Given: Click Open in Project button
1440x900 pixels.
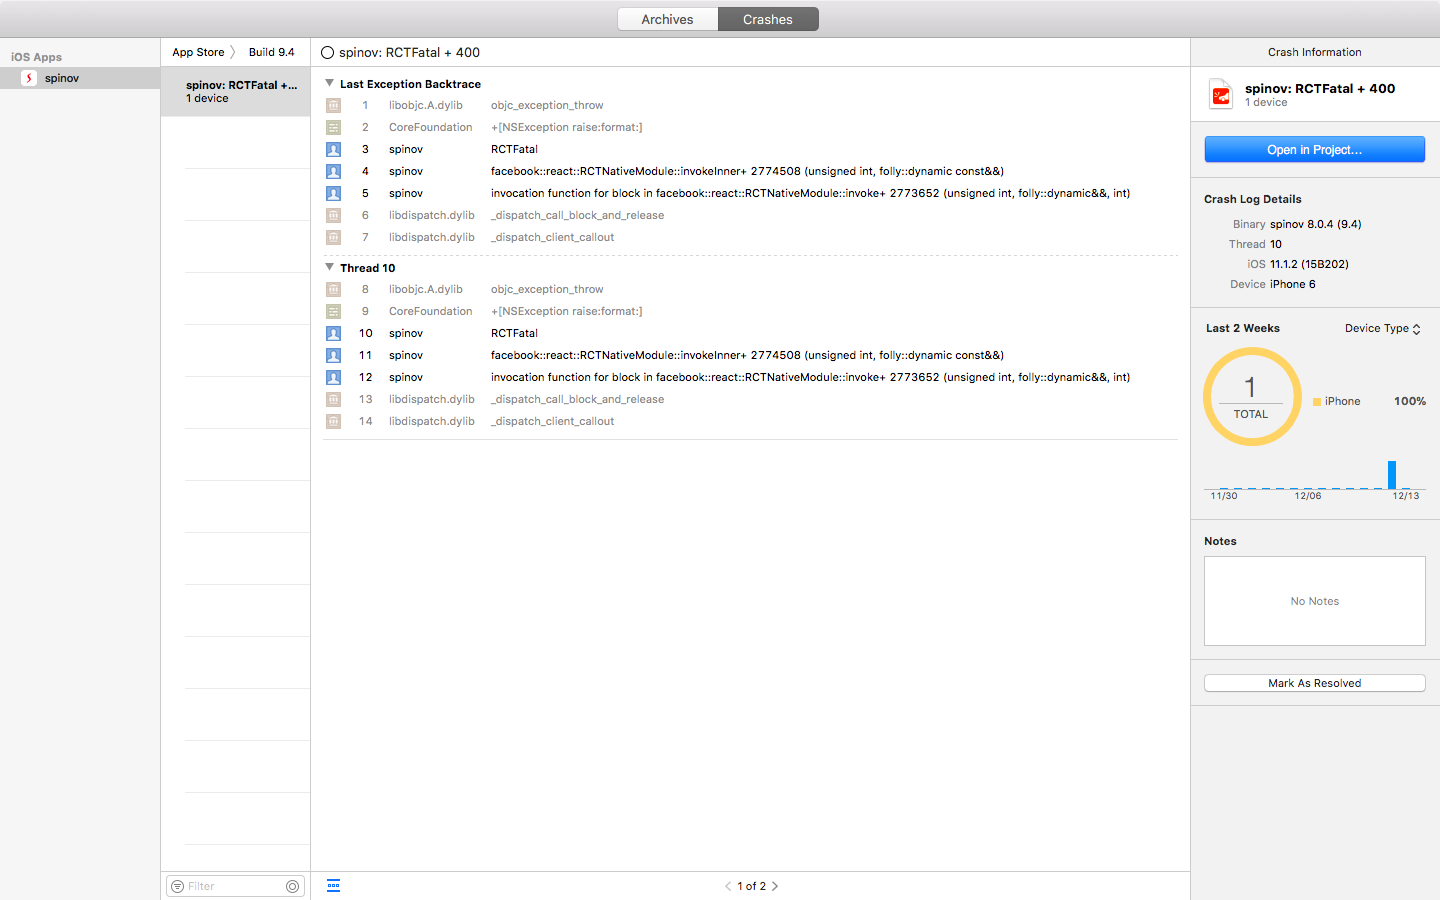Looking at the screenshot, I should click(x=1314, y=149).
